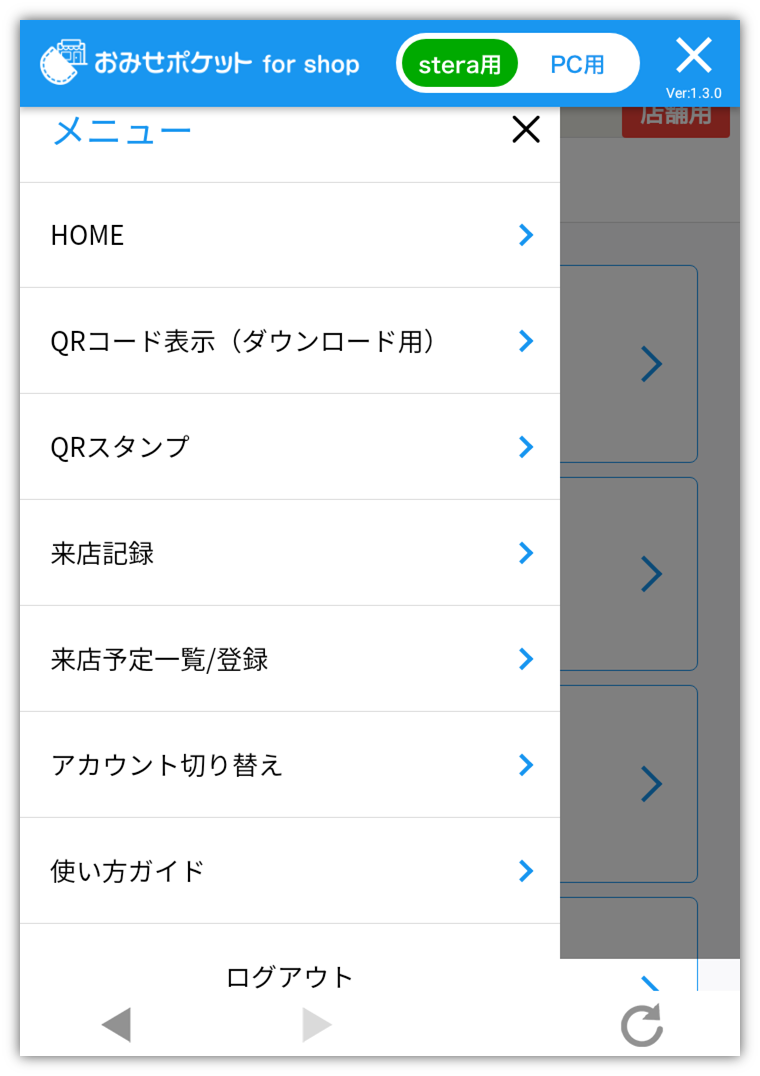The width and height of the screenshot is (760, 1076).
Task: Select アカウント切り替え entry
Action: coord(290,764)
